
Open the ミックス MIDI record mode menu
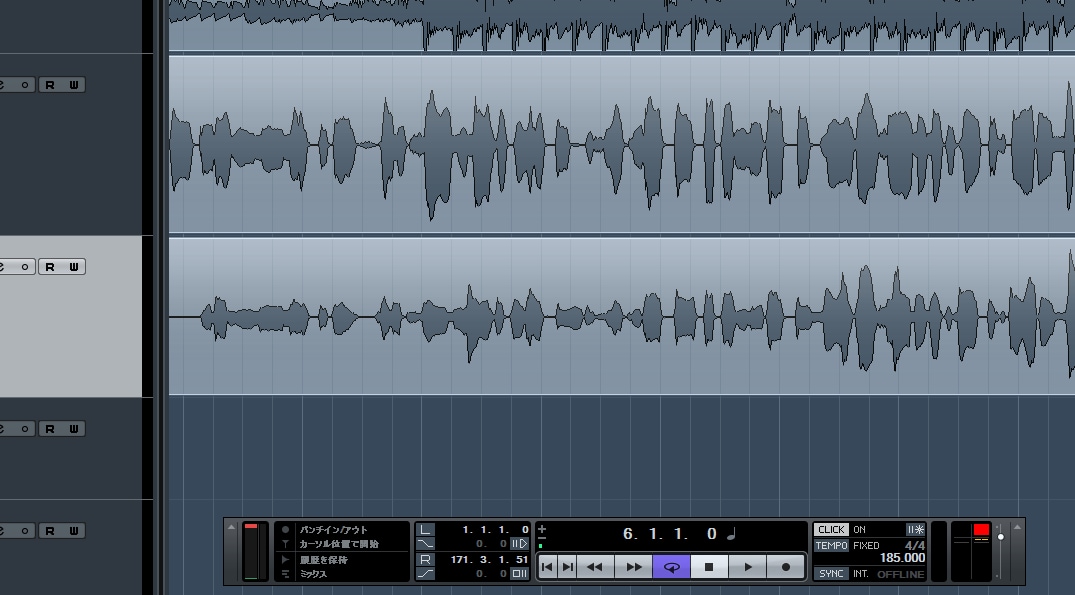[313, 574]
